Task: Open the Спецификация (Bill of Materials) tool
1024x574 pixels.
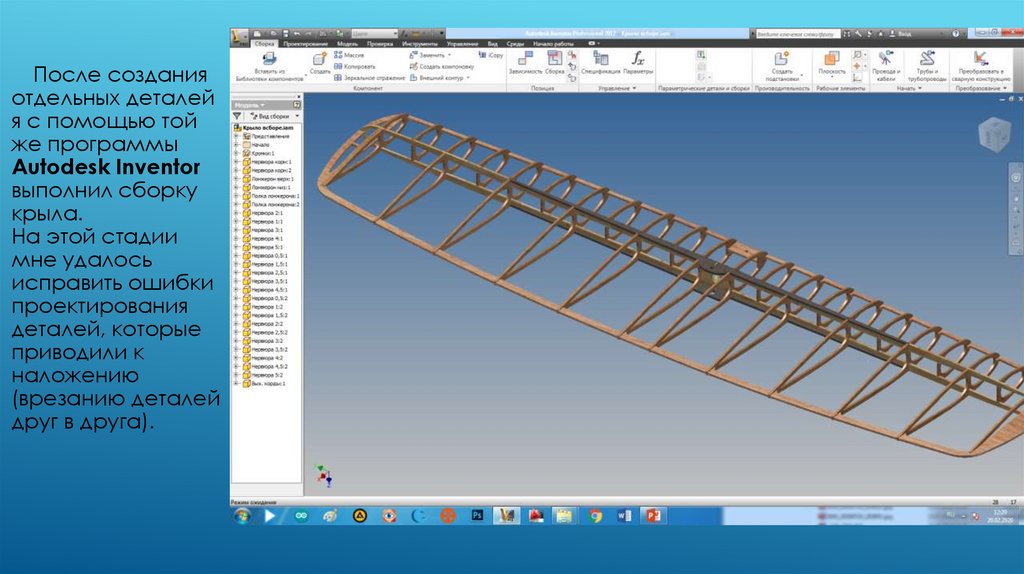Action: click(x=600, y=59)
